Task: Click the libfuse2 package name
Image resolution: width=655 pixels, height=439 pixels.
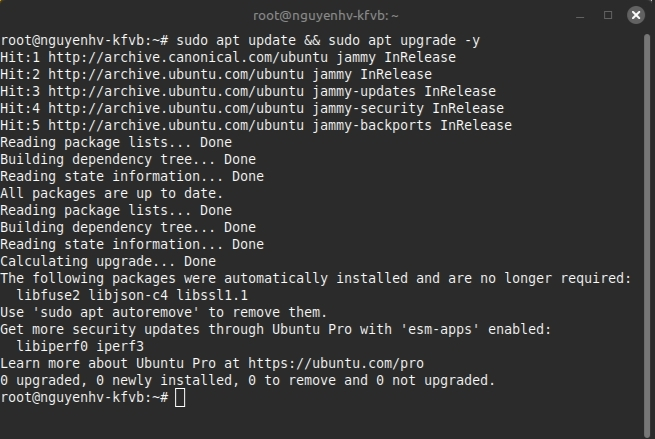Action: click(x=48, y=295)
